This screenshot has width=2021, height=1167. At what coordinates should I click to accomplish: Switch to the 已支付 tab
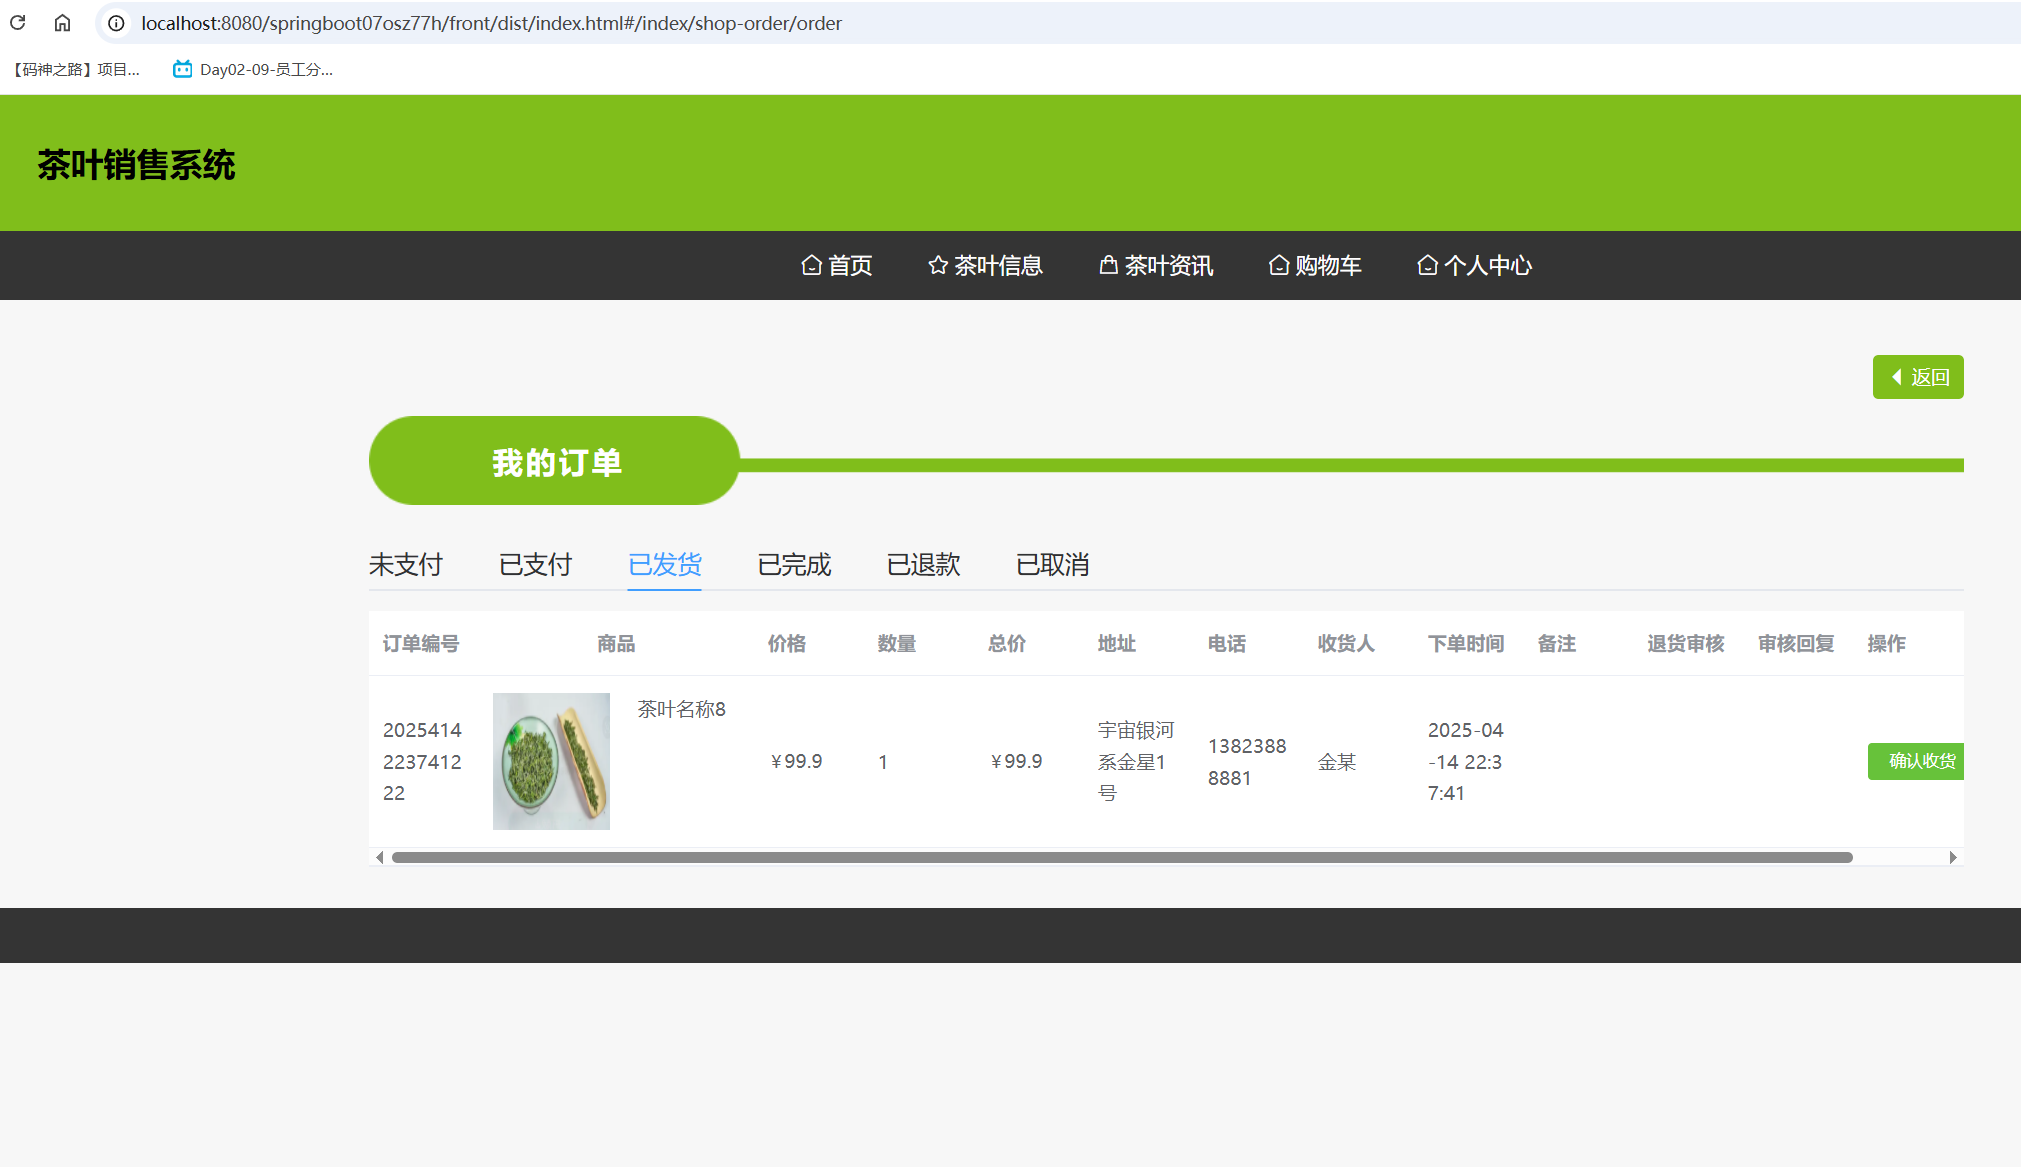(535, 565)
